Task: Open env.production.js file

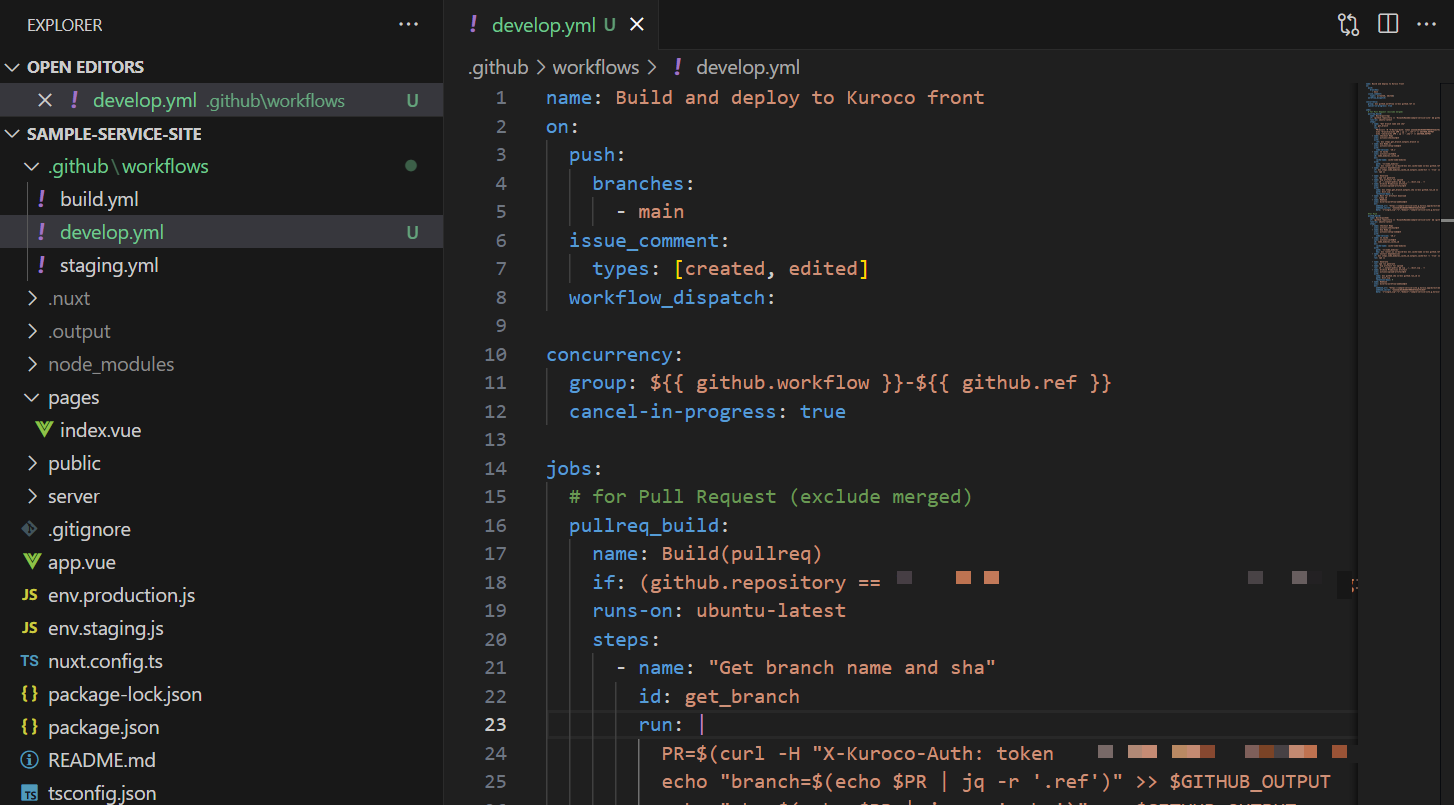Action: (x=121, y=595)
